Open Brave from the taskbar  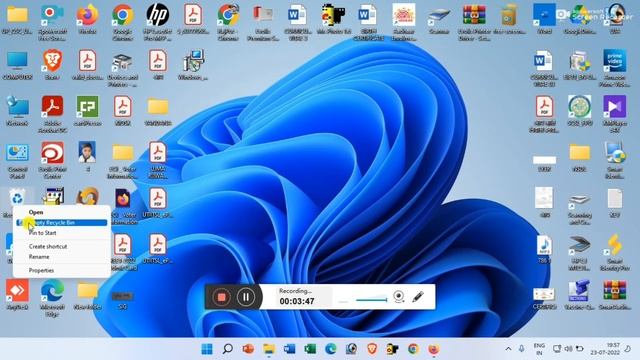coord(372,349)
